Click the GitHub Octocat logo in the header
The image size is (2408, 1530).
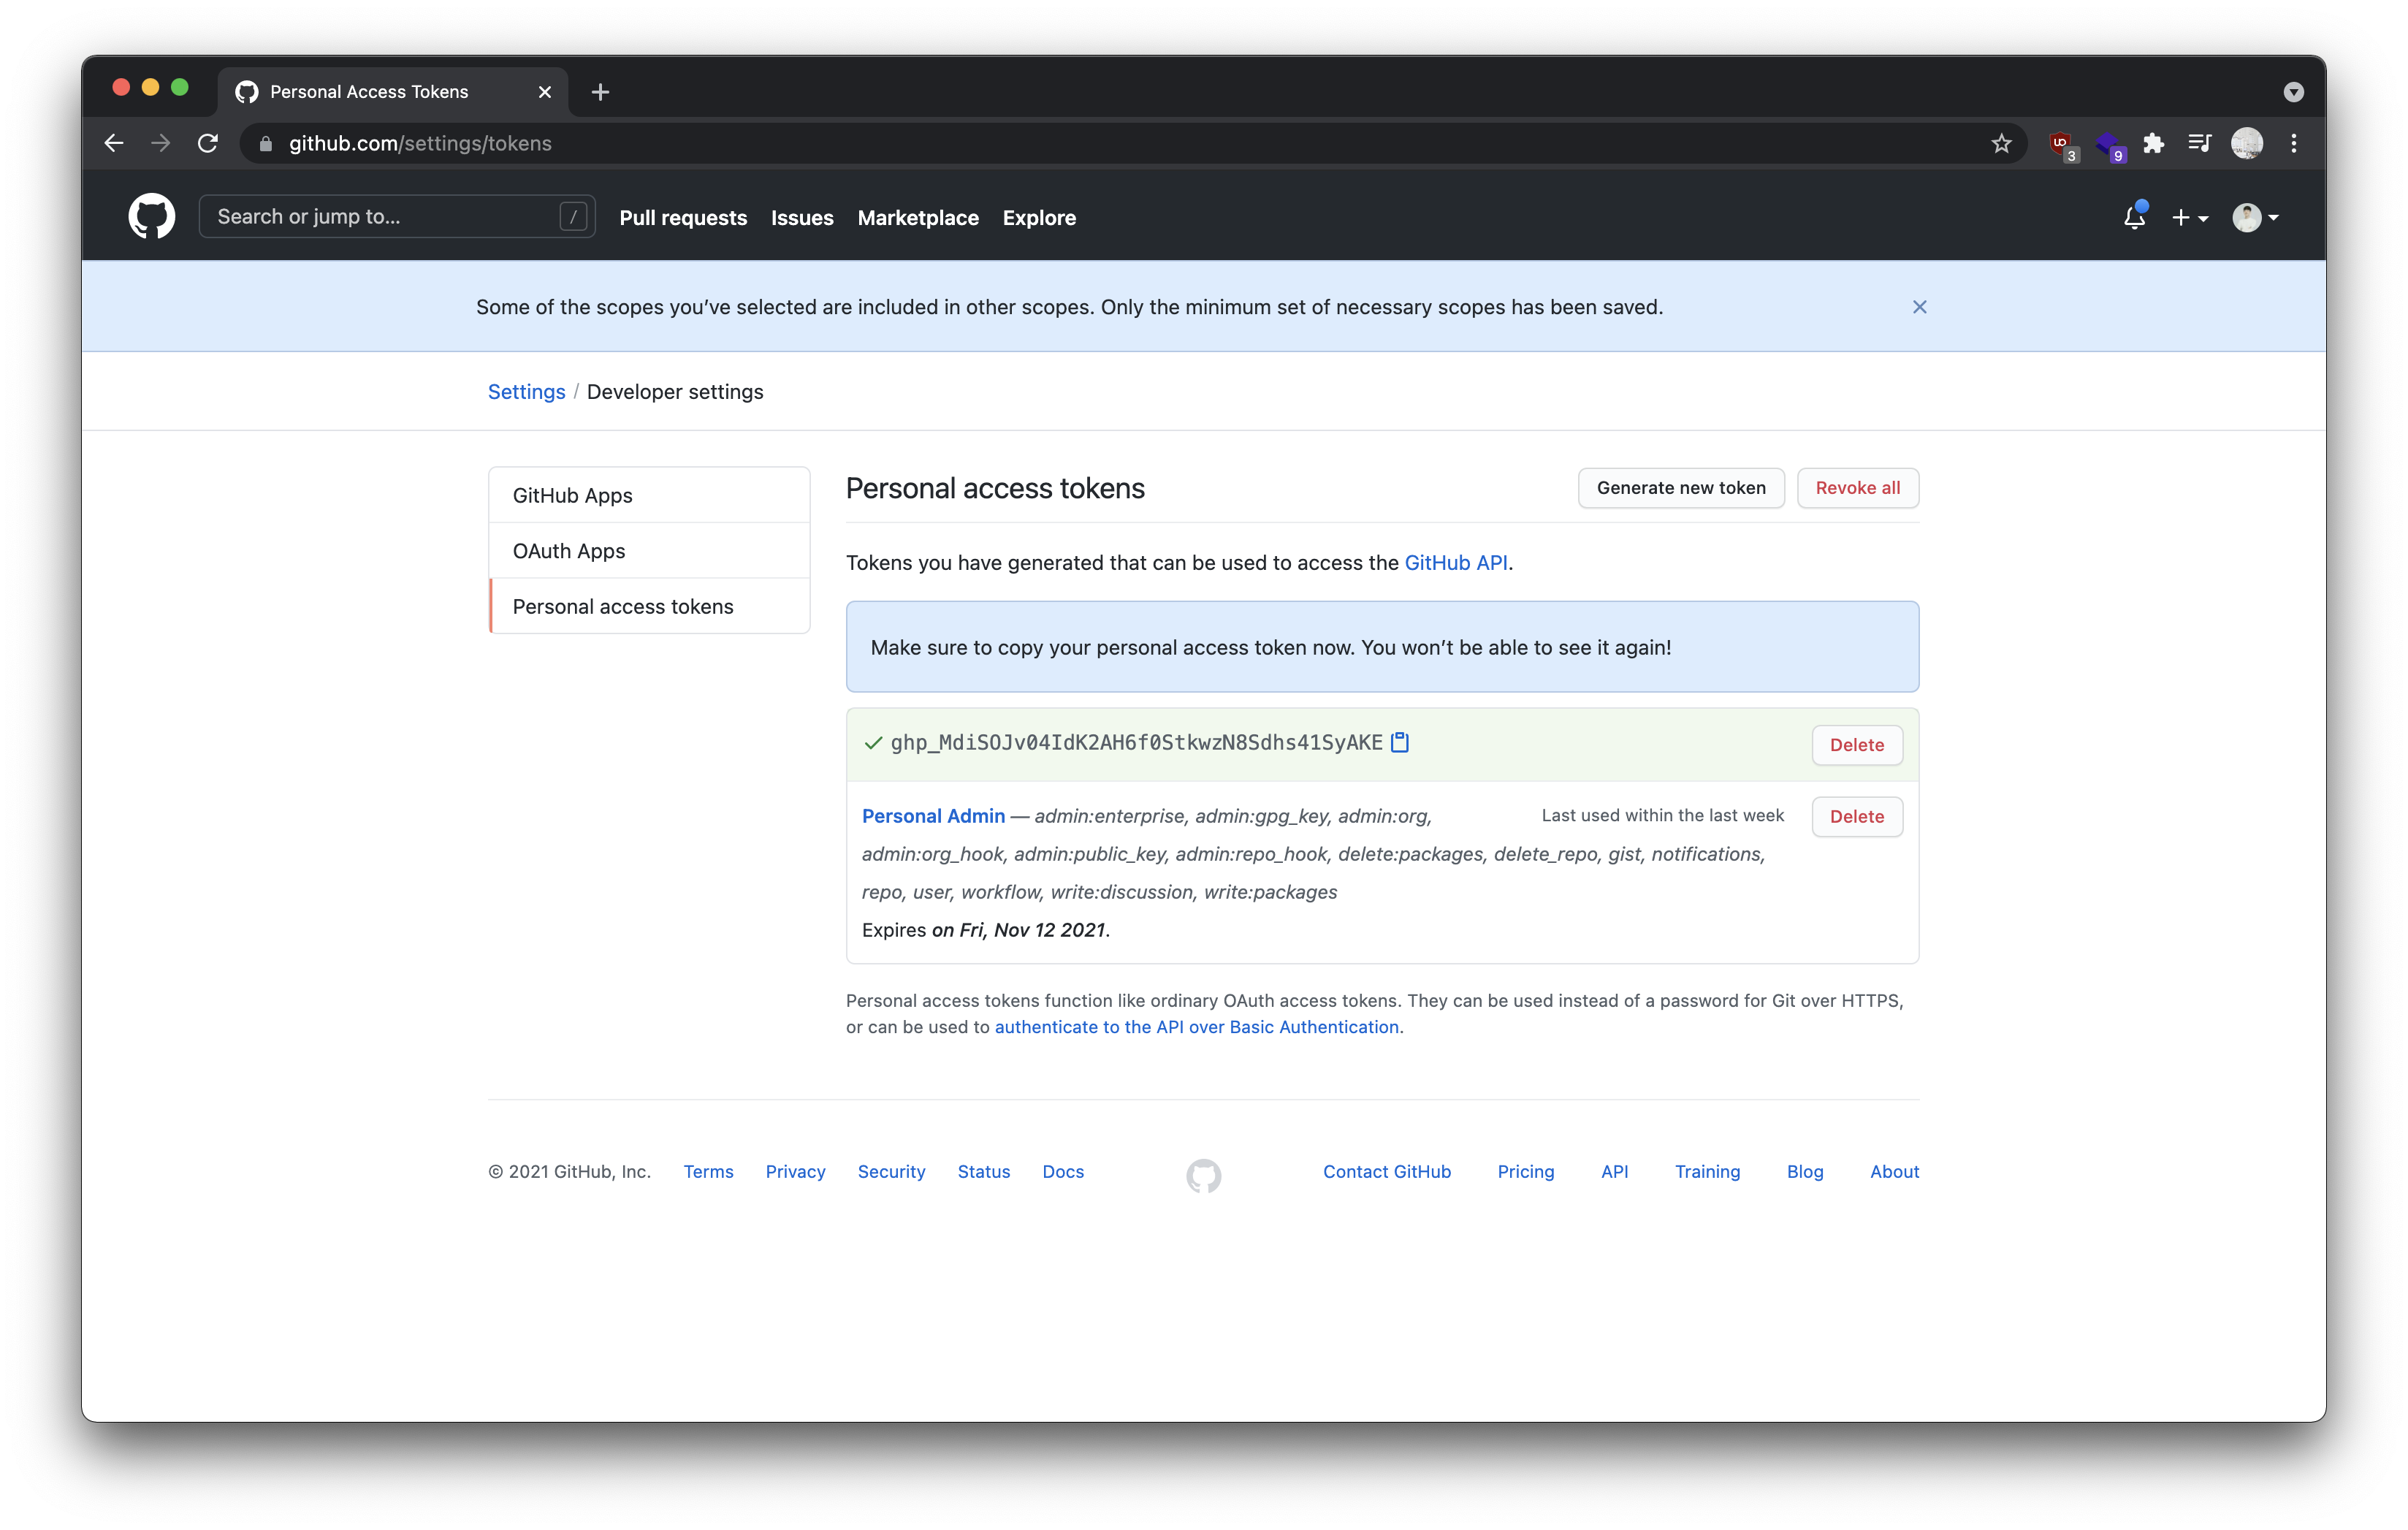(152, 217)
